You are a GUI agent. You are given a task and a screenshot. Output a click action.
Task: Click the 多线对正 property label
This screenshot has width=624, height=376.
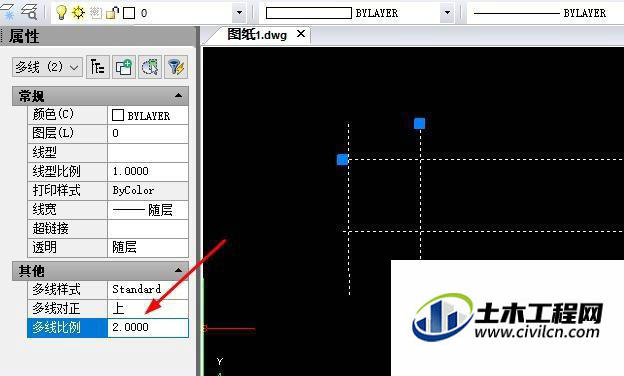coord(67,308)
